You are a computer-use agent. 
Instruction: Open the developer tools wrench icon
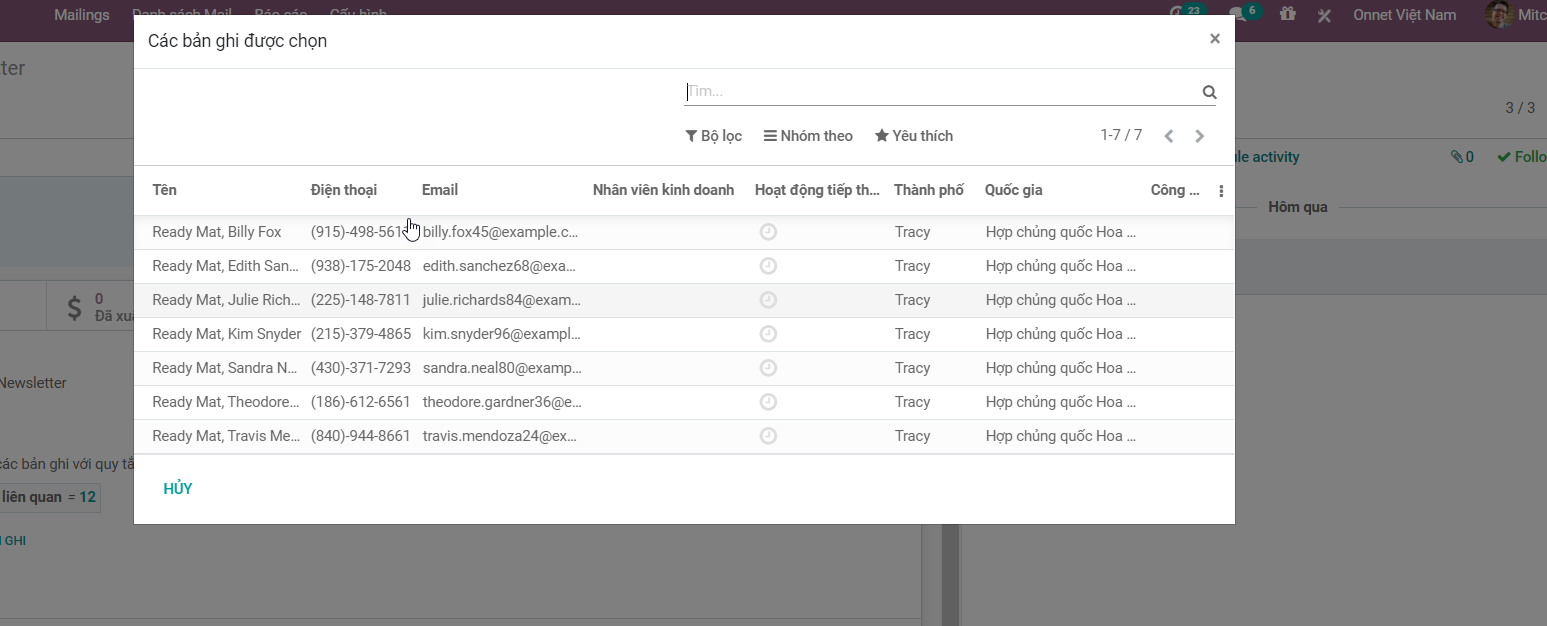click(x=1324, y=15)
